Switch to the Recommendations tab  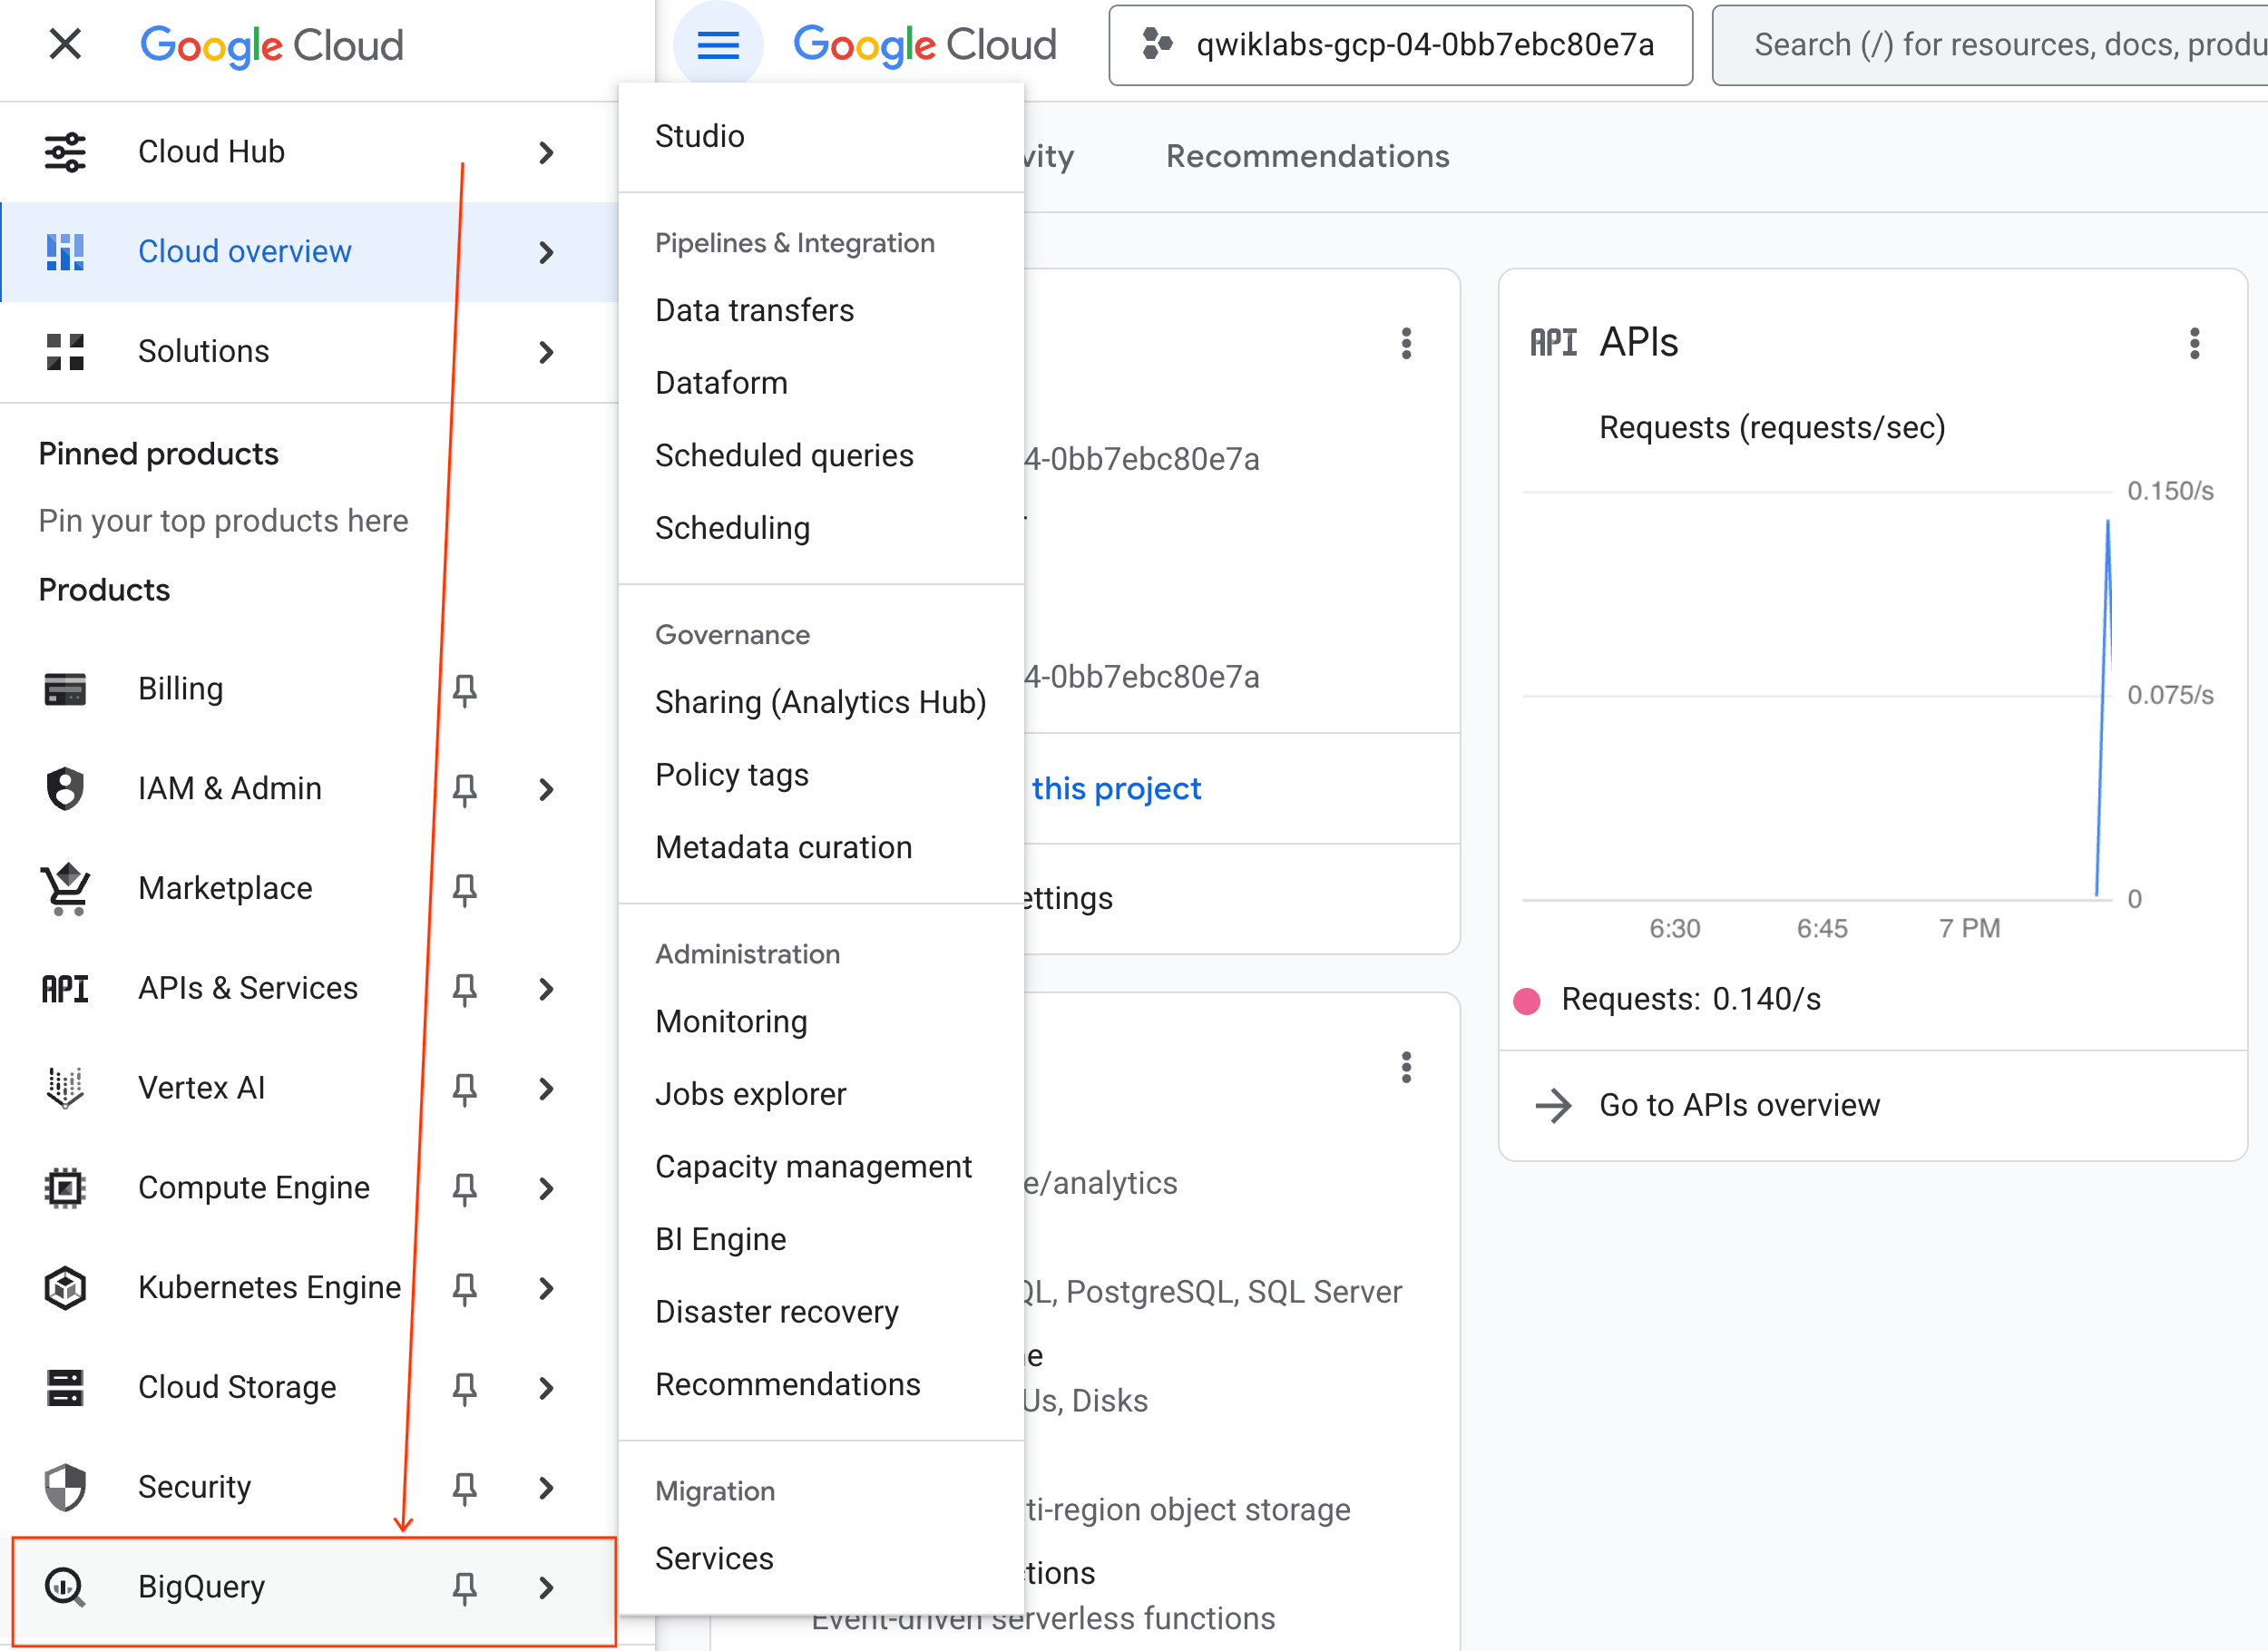pos(1307,156)
